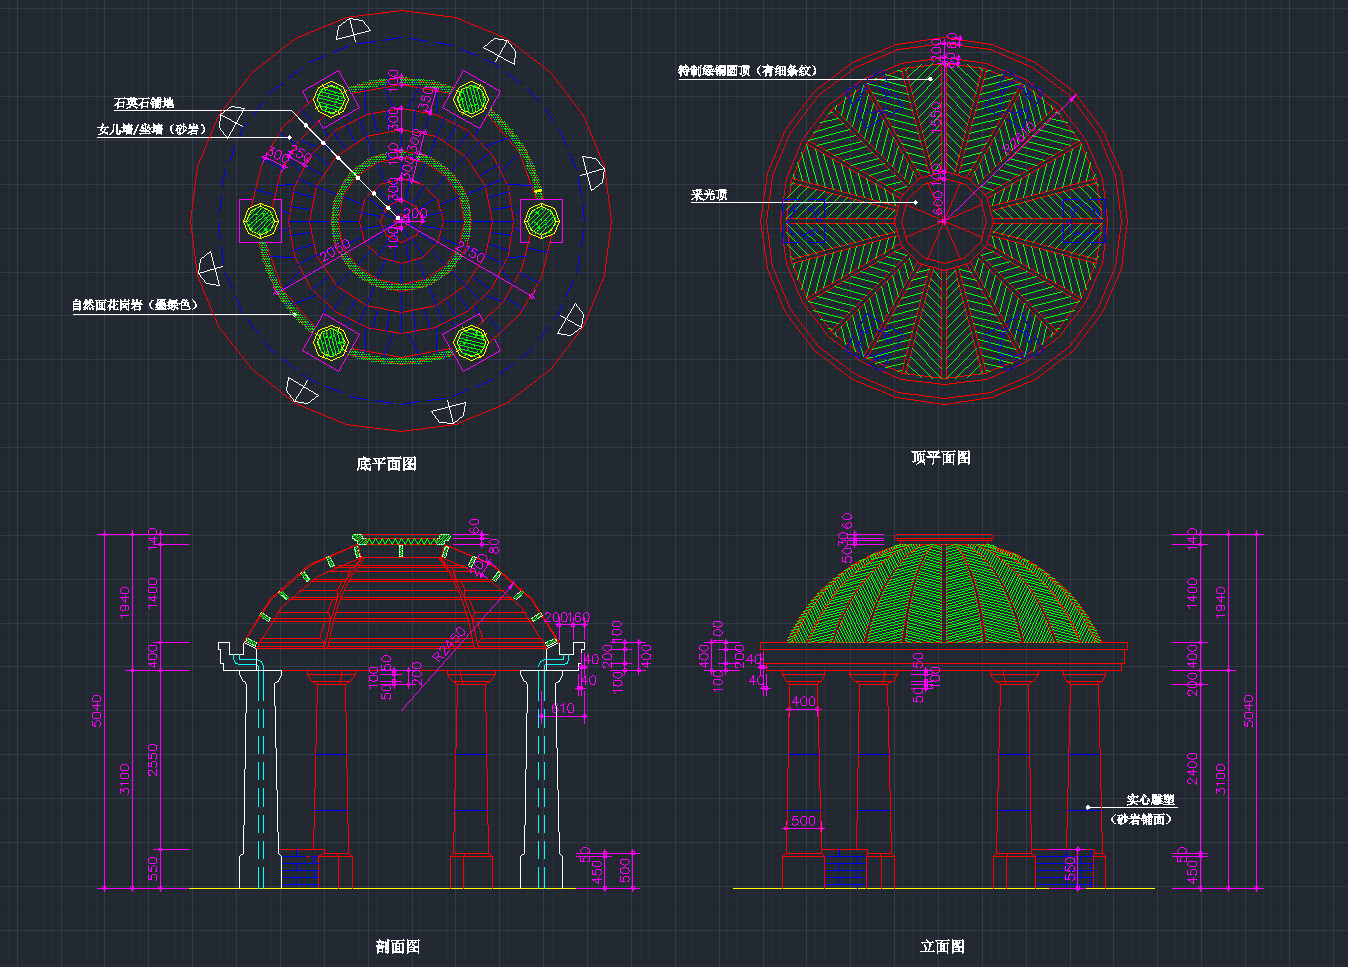Select the 610 dimension near section column
This screenshot has height=967, width=1348.
point(563,709)
